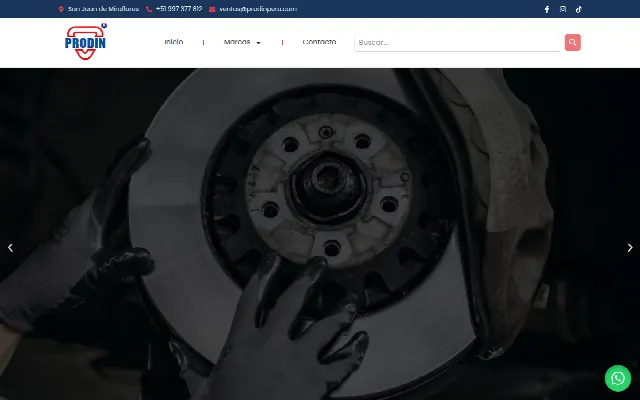Click the red search magnifier button
The image size is (640, 400).
573,42
